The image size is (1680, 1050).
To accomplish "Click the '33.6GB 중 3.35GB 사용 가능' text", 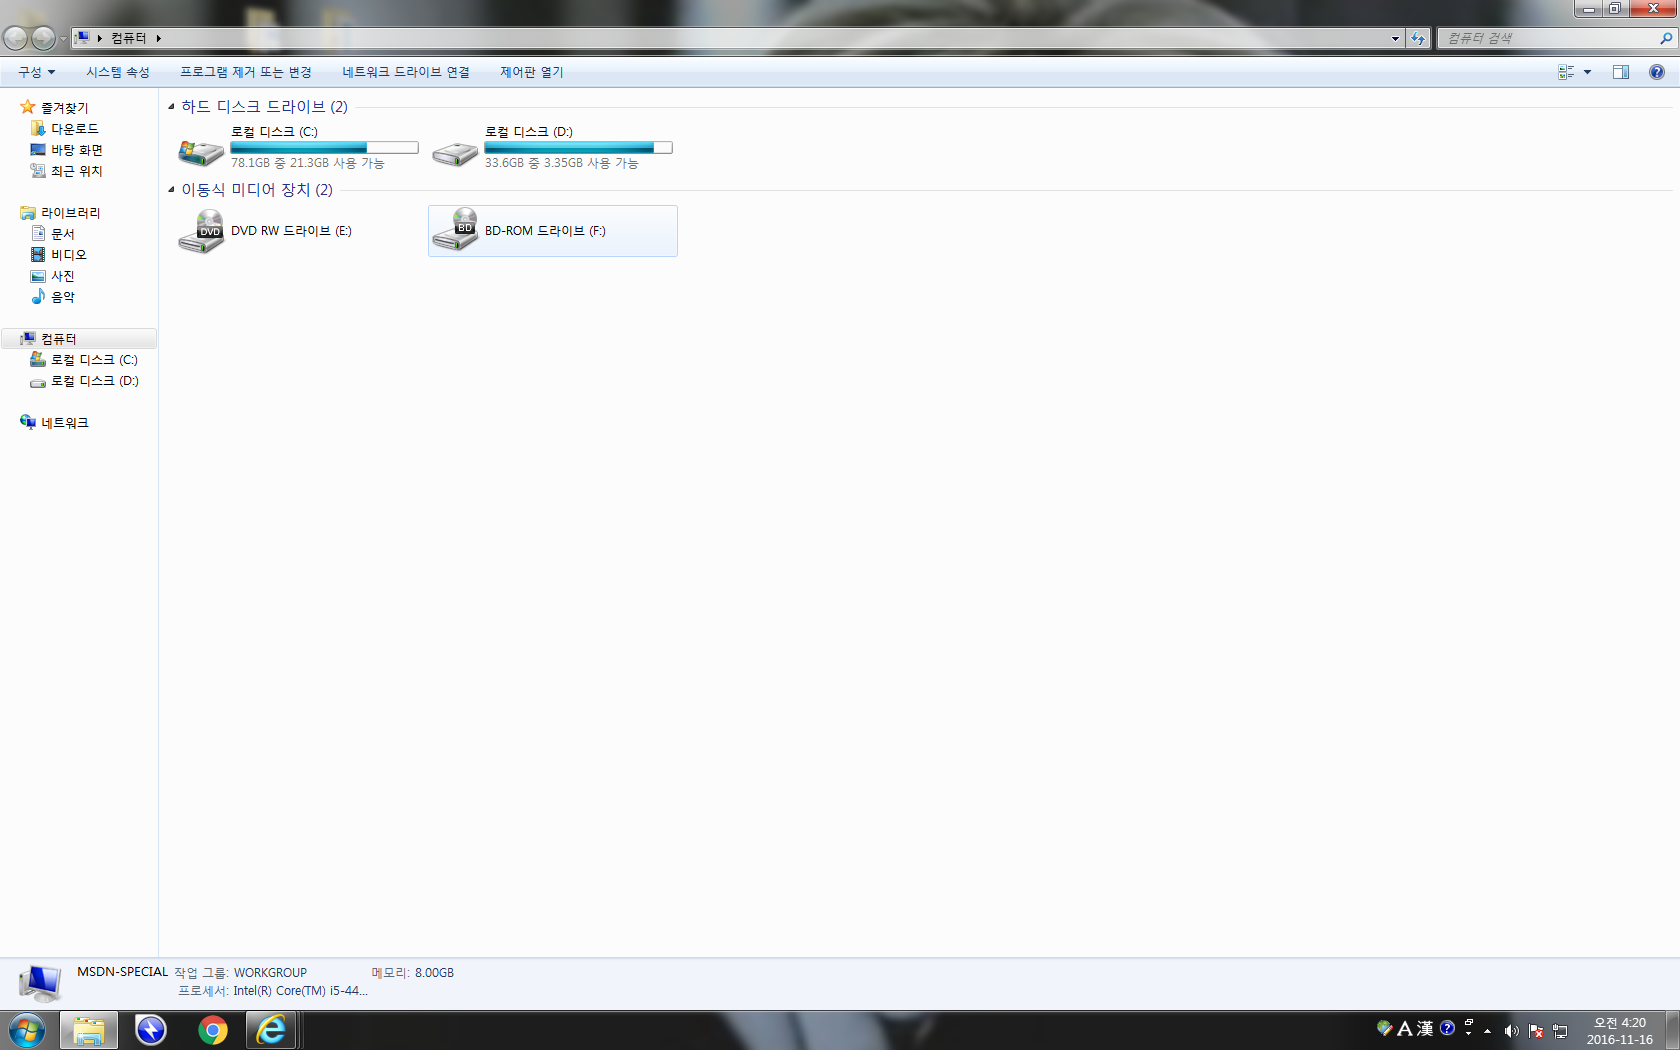I will (562, 163).
